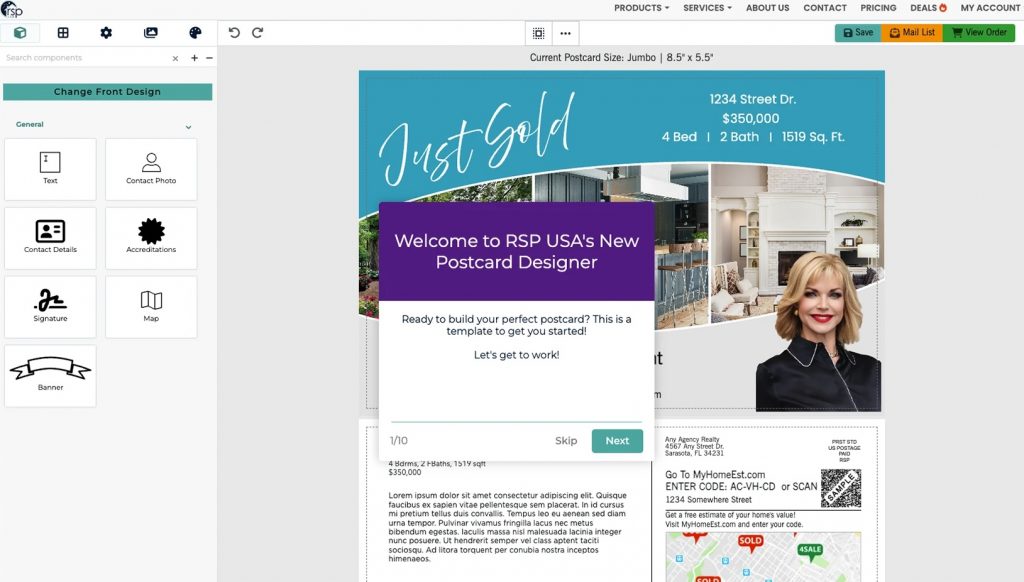Image resolution: width=1024 pixels, height=582 pixels.
Task: Open the color palette panel
Action: [195, 32]
